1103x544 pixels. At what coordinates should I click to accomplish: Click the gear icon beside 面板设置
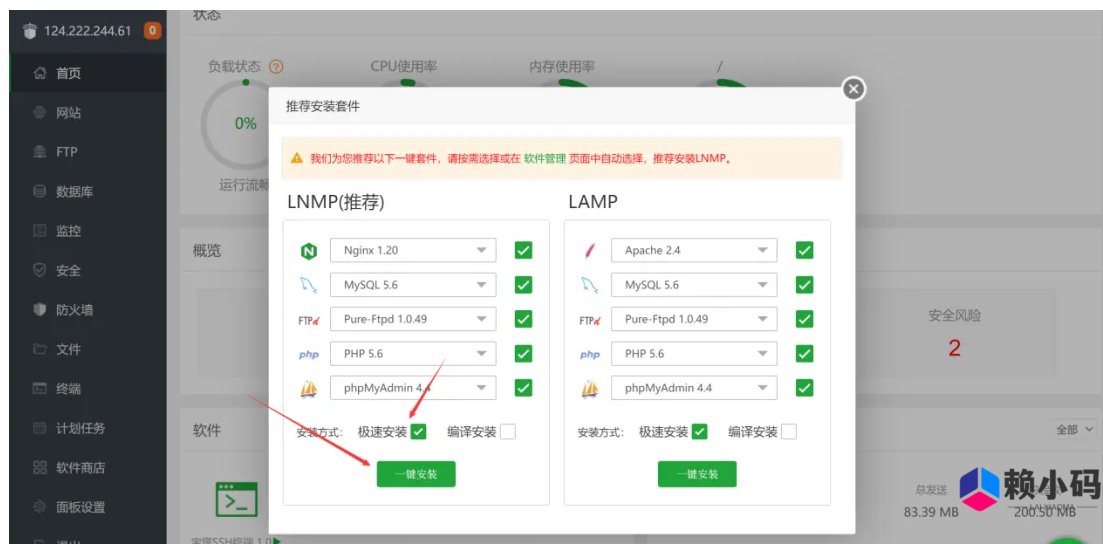pyautogui.click(x=40, y=507)
